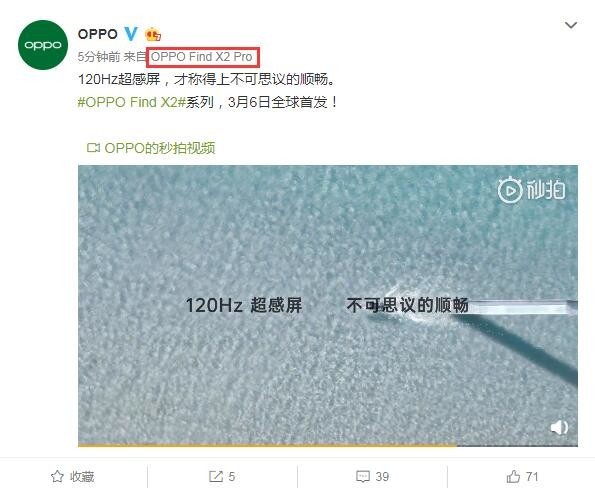Open the OPPO account name link
This screenshot has height=495, width=595.
coord(98,34)
